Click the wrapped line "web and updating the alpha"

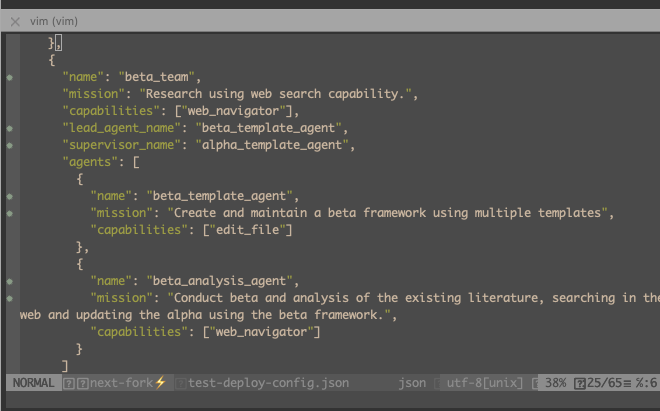(205, 315)
